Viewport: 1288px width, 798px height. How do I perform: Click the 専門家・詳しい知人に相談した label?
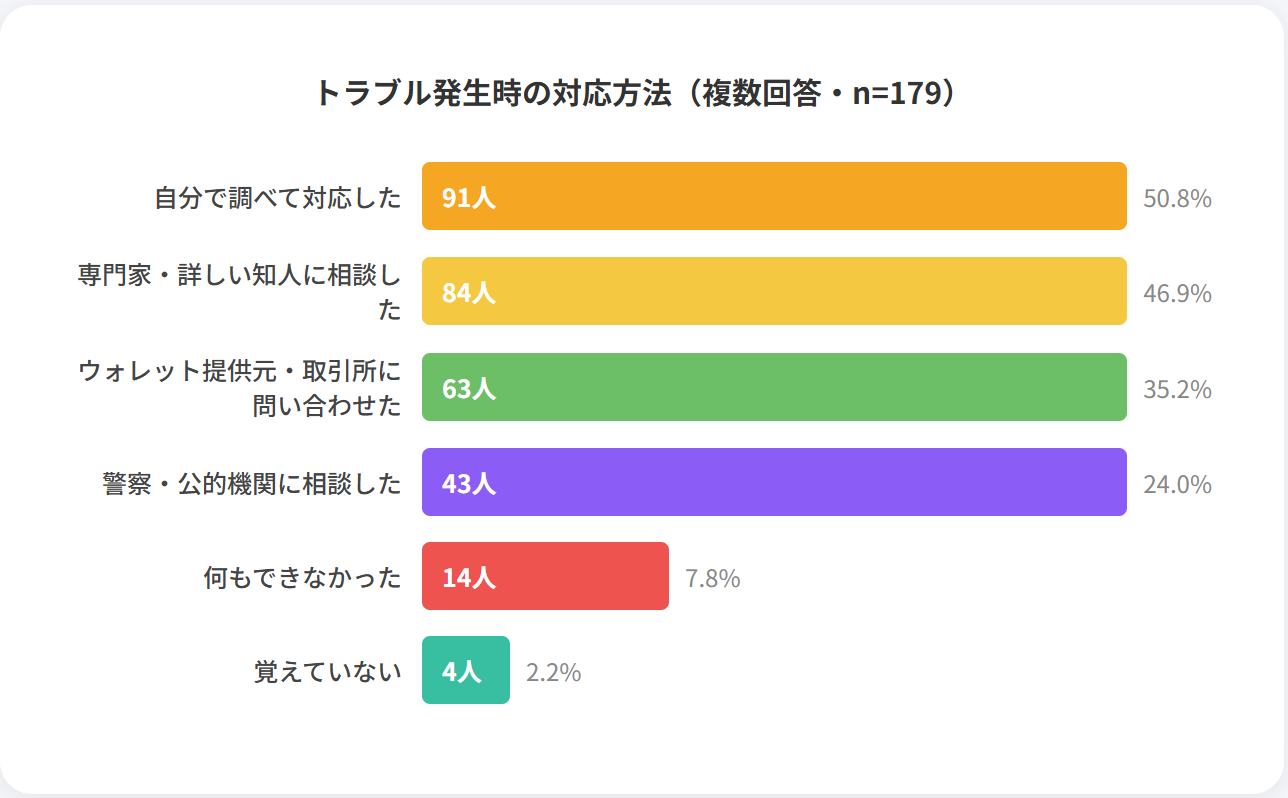point(240,292)
